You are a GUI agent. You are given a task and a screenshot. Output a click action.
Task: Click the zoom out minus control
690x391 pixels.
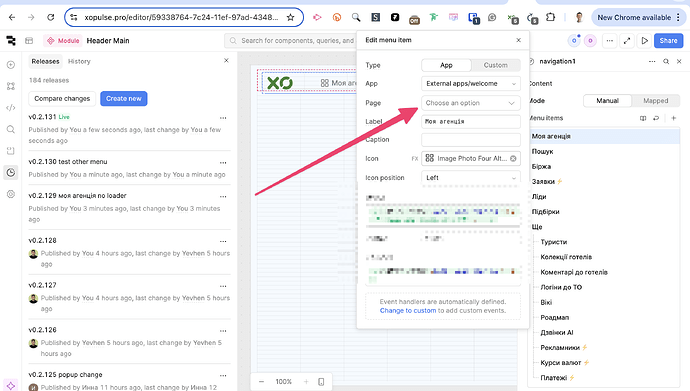(261, 382)
